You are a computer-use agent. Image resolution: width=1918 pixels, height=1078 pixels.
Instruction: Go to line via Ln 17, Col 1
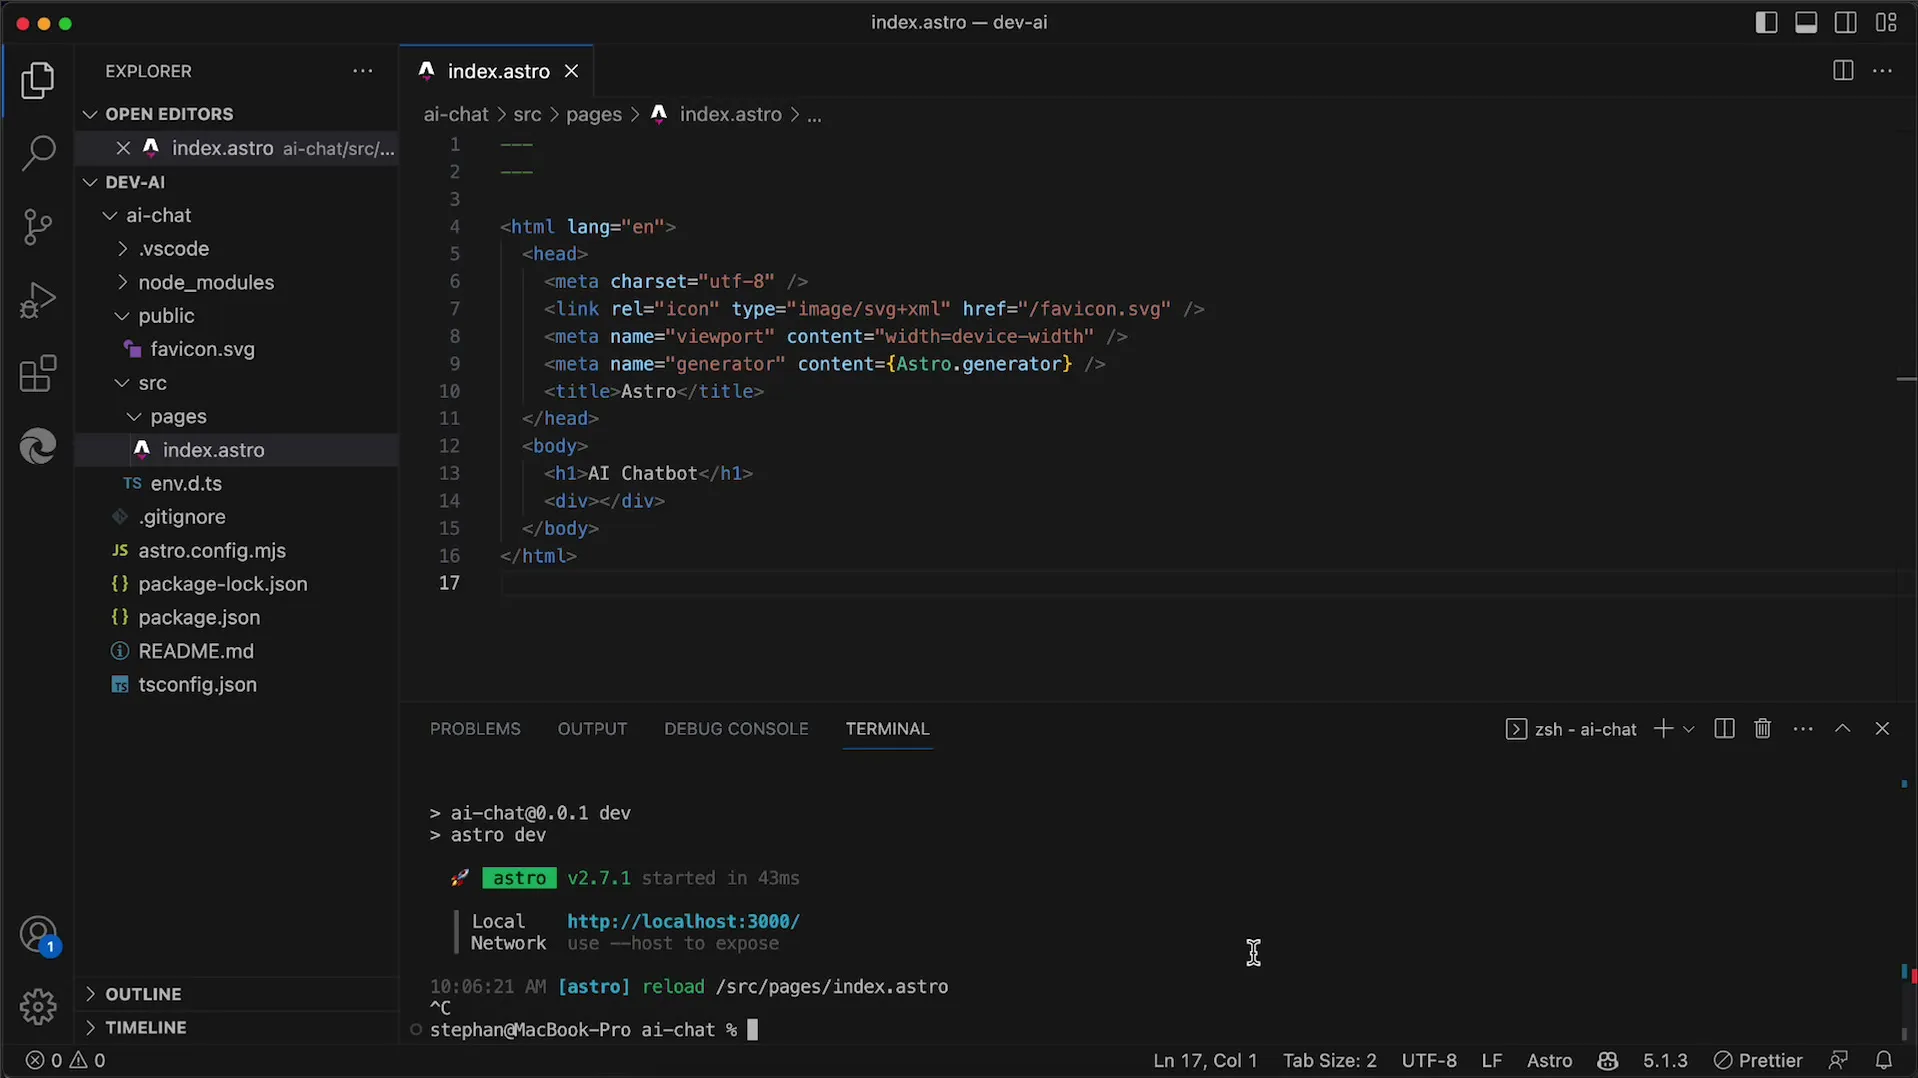(x=1204, y=1060)
